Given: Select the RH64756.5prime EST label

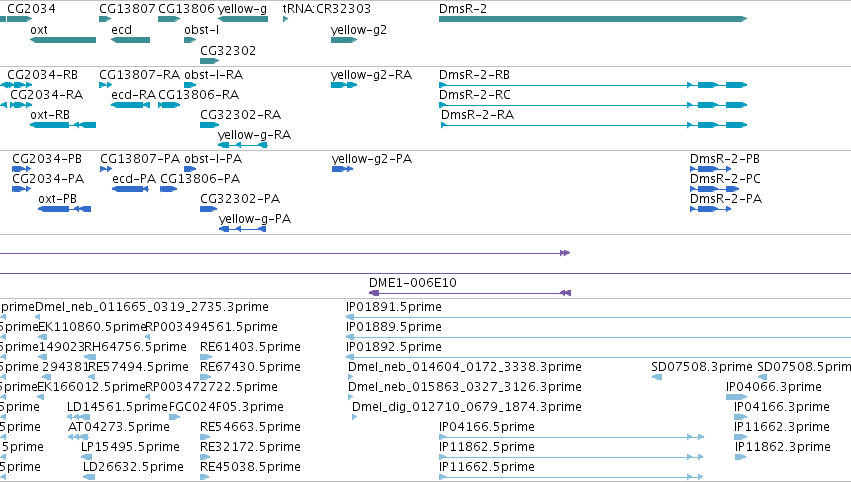Looking at the screenshot, I should click(136, 347).
